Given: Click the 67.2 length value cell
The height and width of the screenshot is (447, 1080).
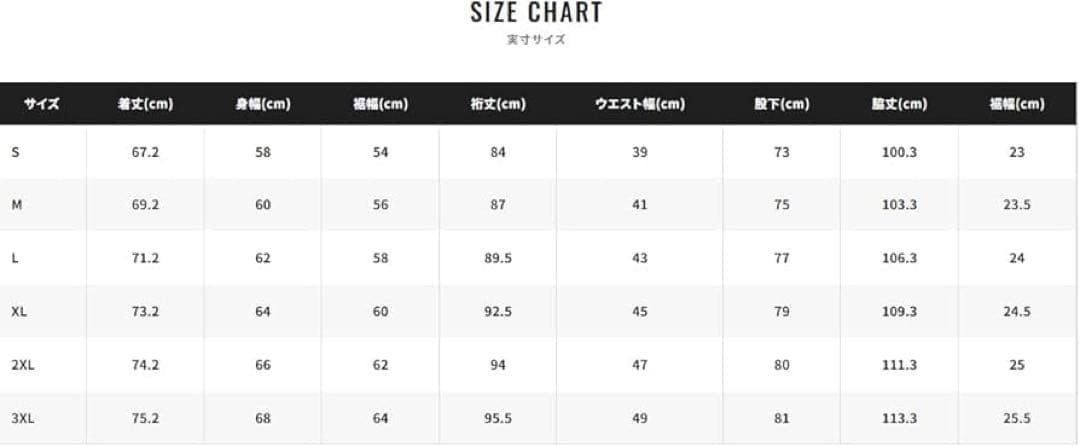Looking at the screenshot, I should click(x=145, y=152).
